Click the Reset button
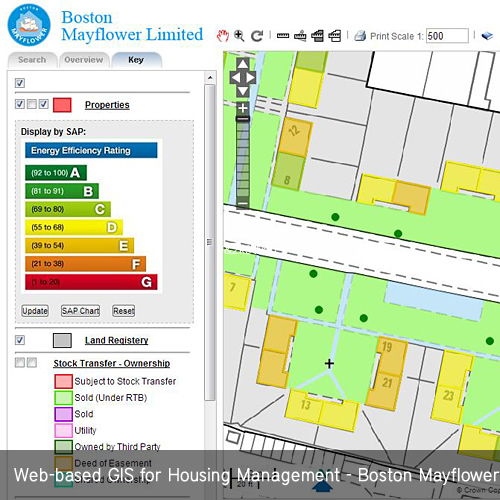Viewport: 500px width, 500px height. point(124,311)
